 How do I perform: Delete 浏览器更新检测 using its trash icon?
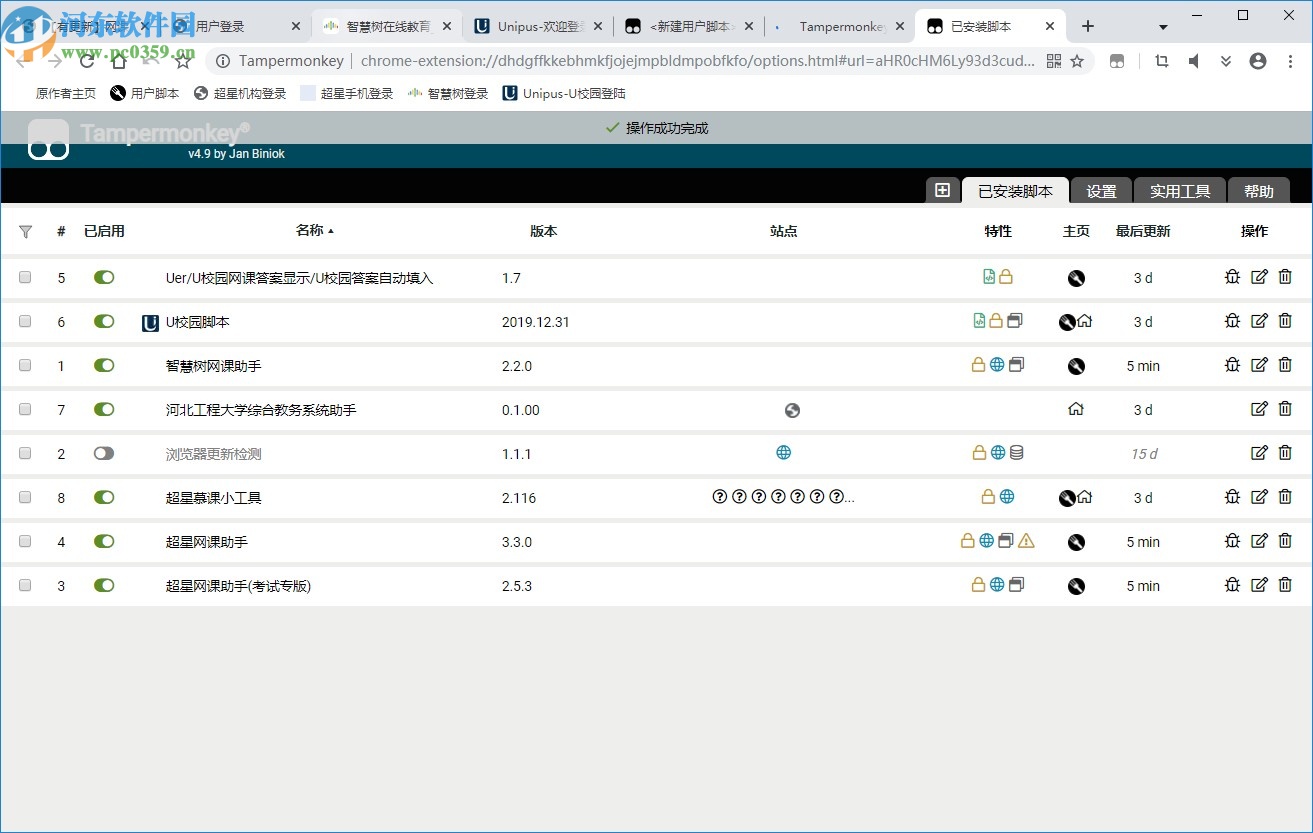coord(1285,452)
